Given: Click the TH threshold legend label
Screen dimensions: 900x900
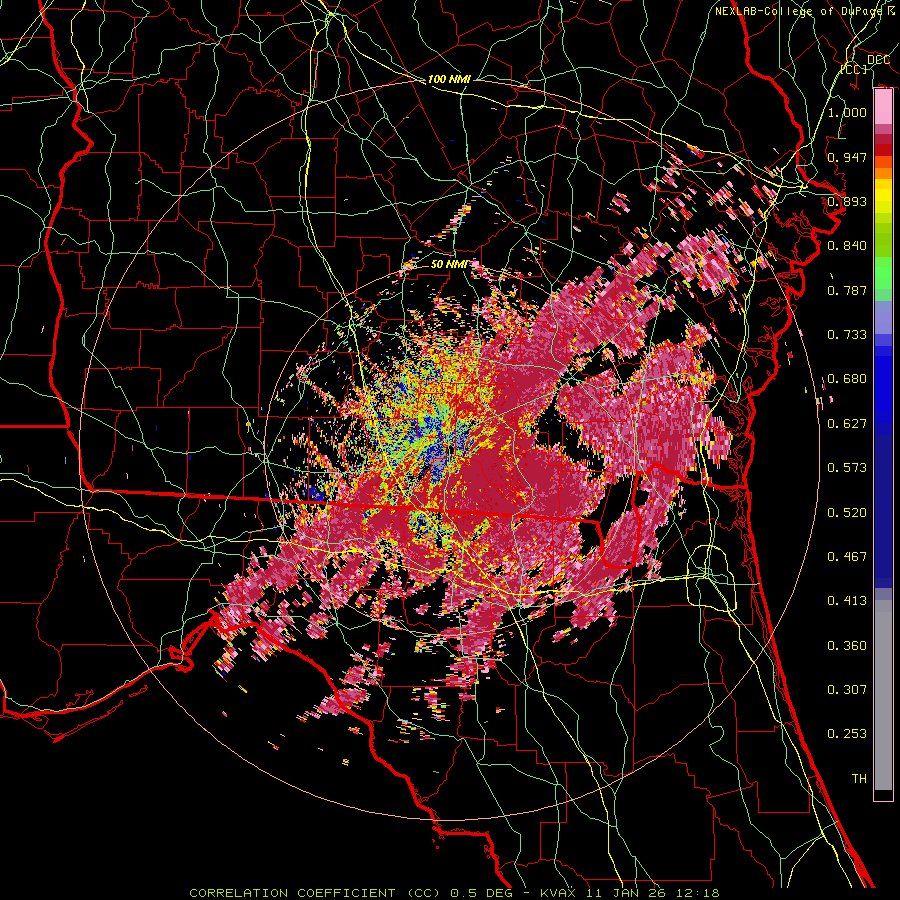Looking at the screenshot, I should pyautogui.click(x=859, y=779).
